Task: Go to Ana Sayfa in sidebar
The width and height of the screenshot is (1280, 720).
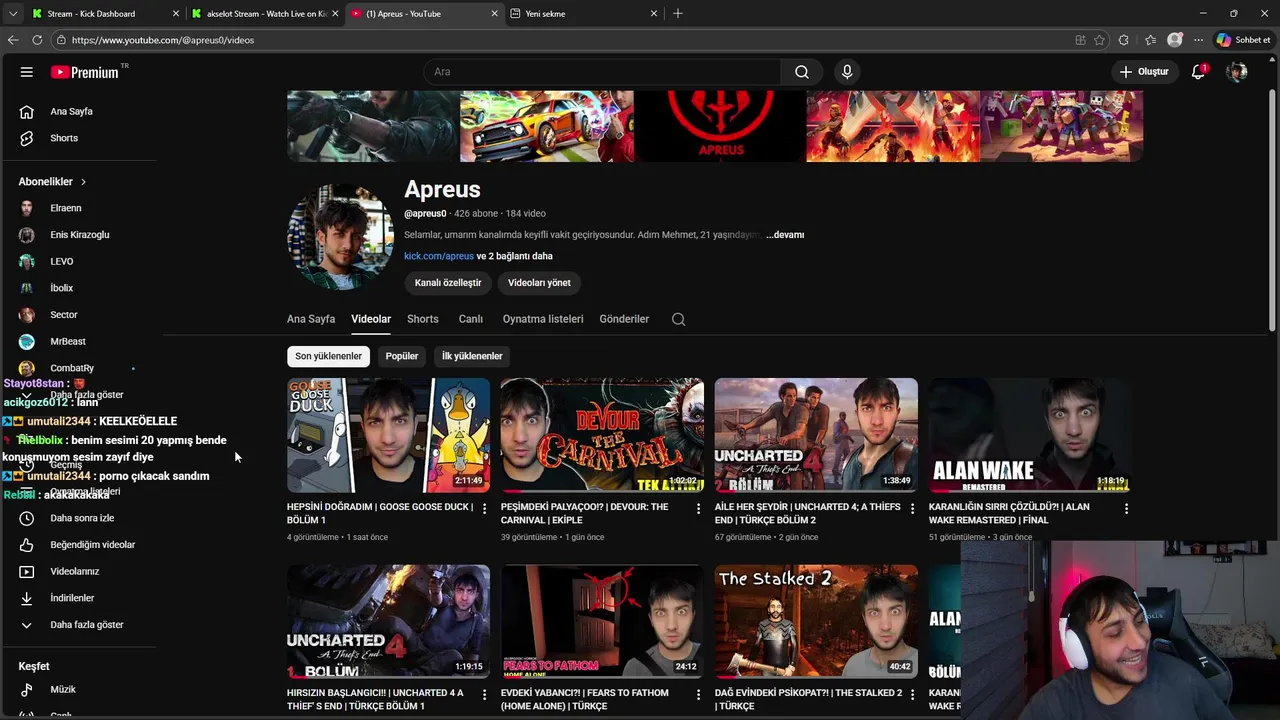Action: click(71, 111)
